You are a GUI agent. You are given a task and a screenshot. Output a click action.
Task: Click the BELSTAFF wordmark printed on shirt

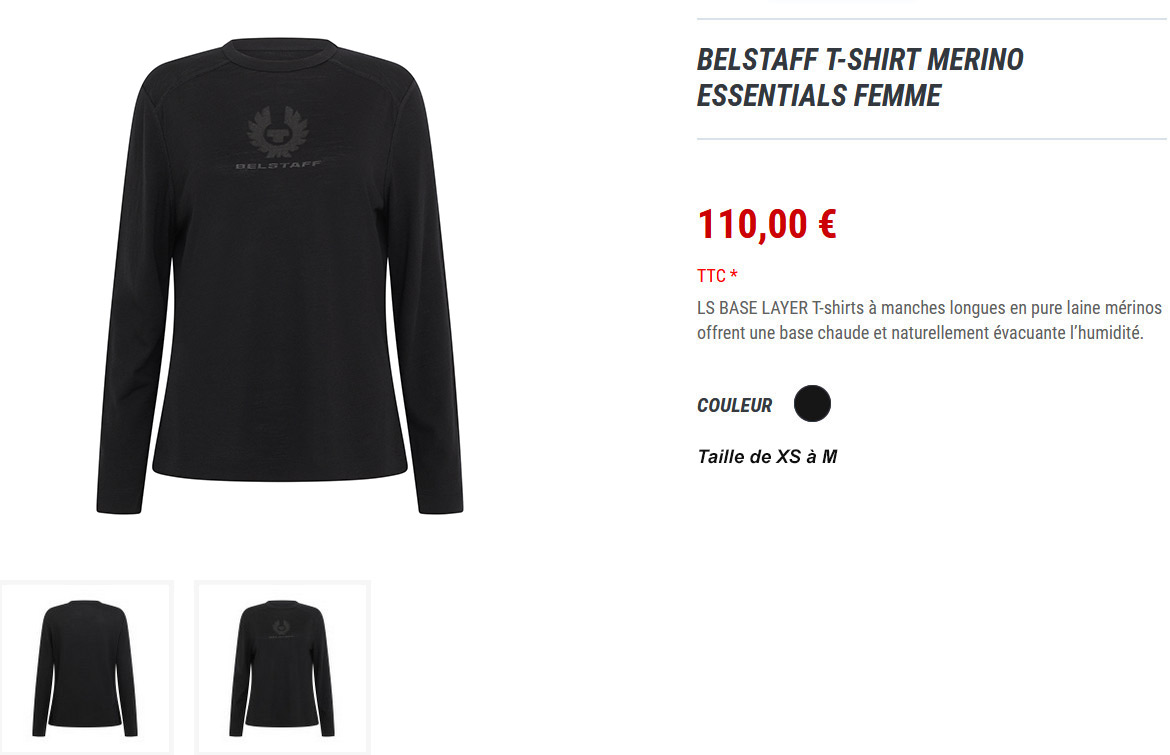pos(278,165)
